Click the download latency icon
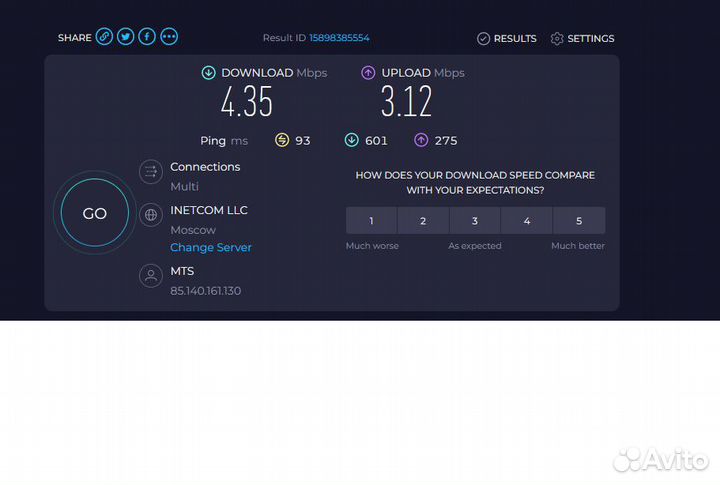The height and width of the screenshot is (485, 720). 351,140
